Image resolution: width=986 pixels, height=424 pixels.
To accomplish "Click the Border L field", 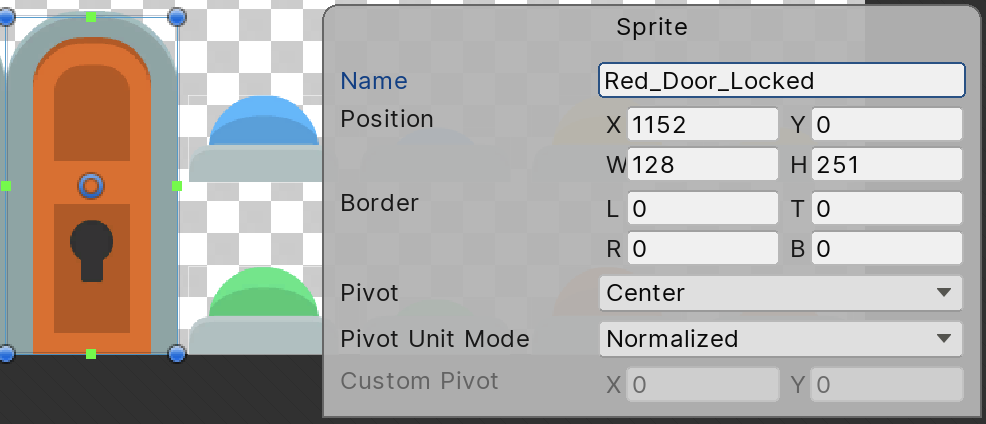I will click(702, 209).
